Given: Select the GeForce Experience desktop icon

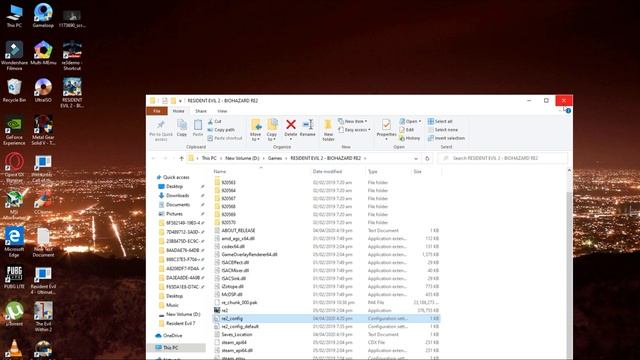Looking at the screenshot, I should click(14, 131).
